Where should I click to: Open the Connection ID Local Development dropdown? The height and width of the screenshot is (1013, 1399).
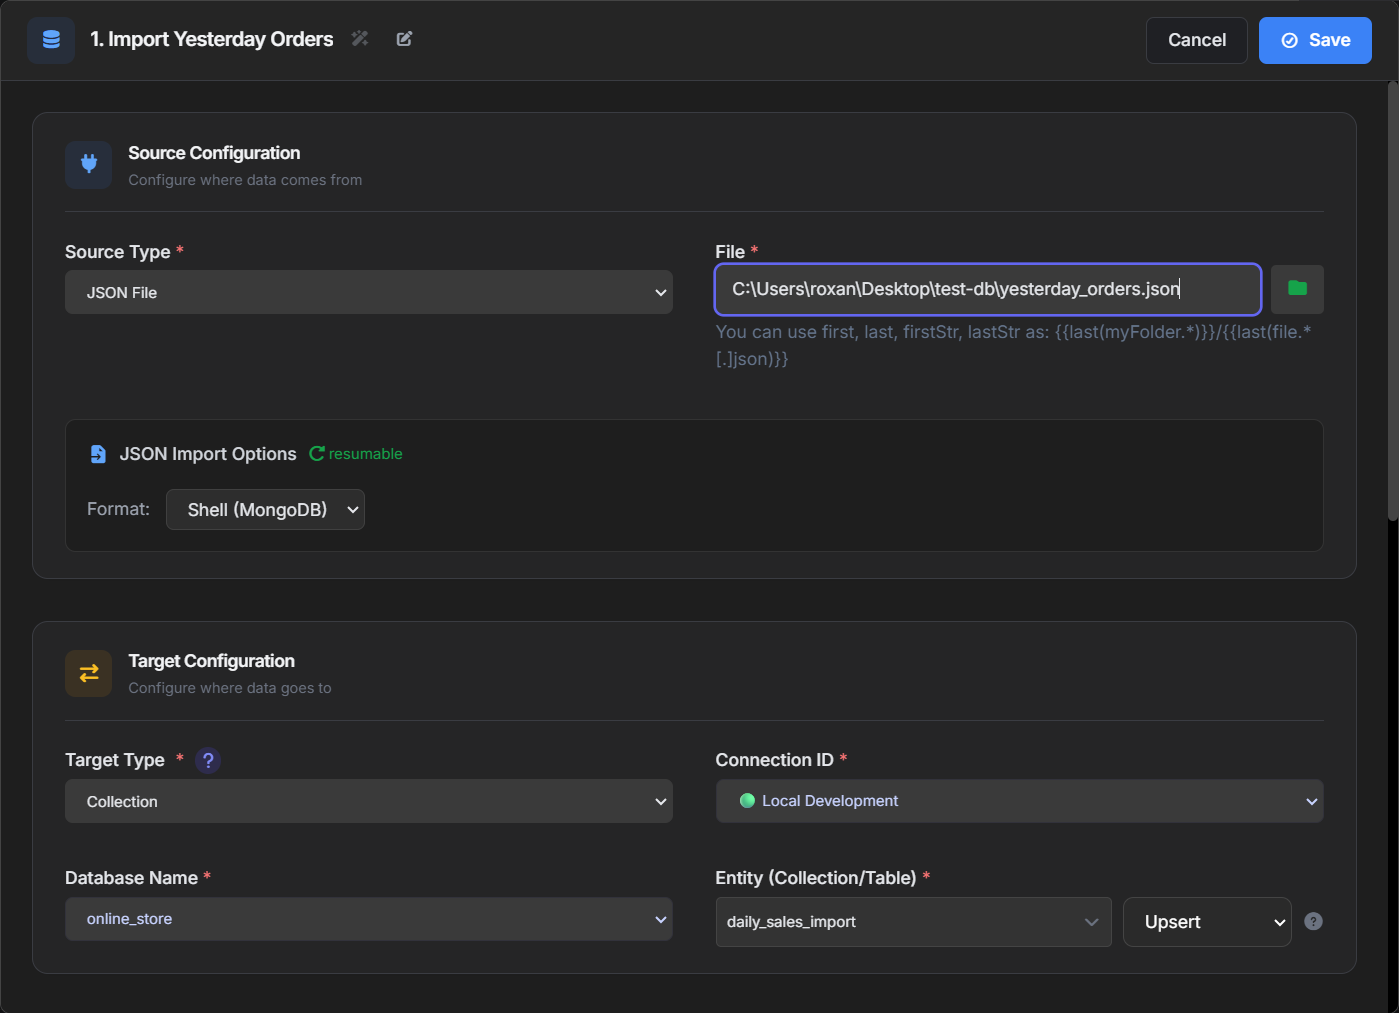[x=1019, y=801]
